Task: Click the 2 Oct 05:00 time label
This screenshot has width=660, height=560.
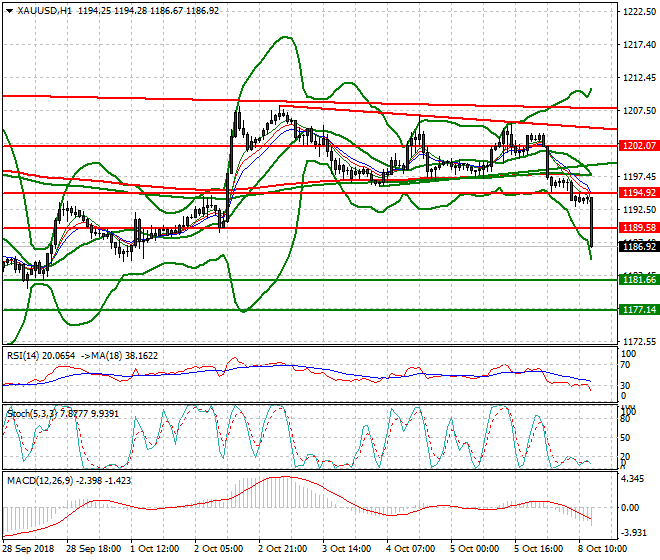Action: [x=218, y=549]
